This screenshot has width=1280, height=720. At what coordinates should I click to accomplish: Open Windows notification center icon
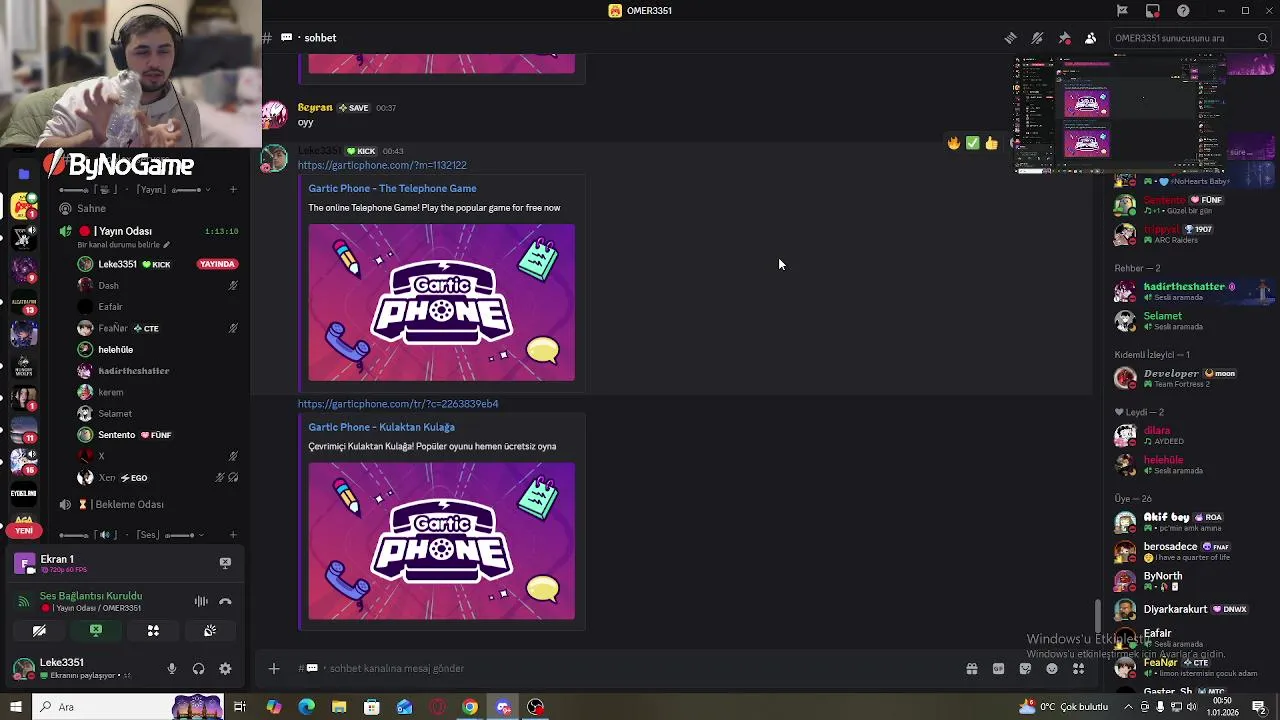coord(1259,707)
